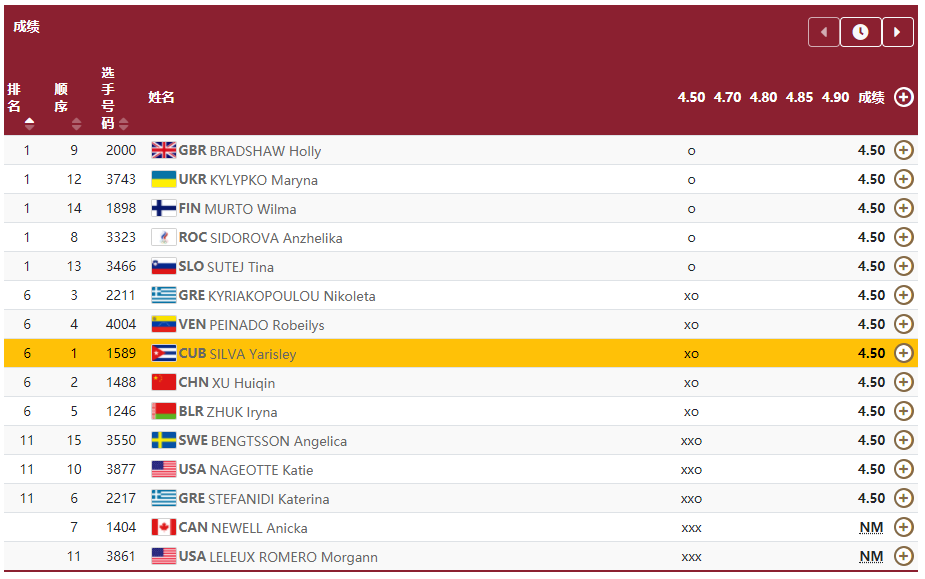Click NM result for LELEUX ROMERO Morgann

point(871,557)
